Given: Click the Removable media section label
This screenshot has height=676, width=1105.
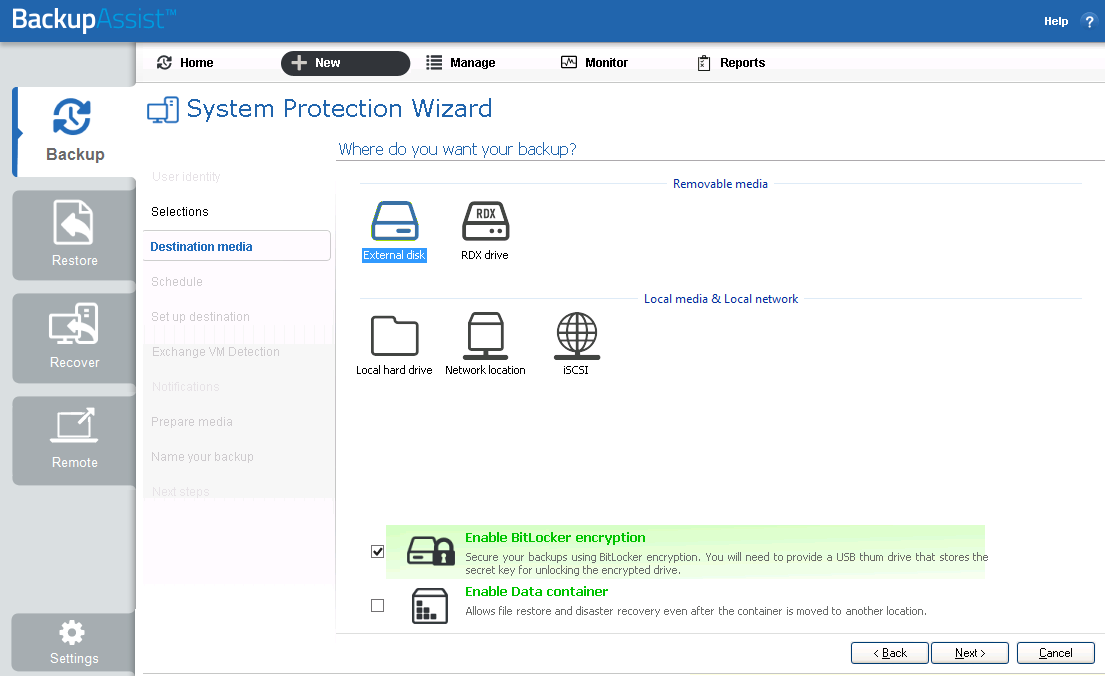Looking at the screenshot, I should [x=720, y=184].
